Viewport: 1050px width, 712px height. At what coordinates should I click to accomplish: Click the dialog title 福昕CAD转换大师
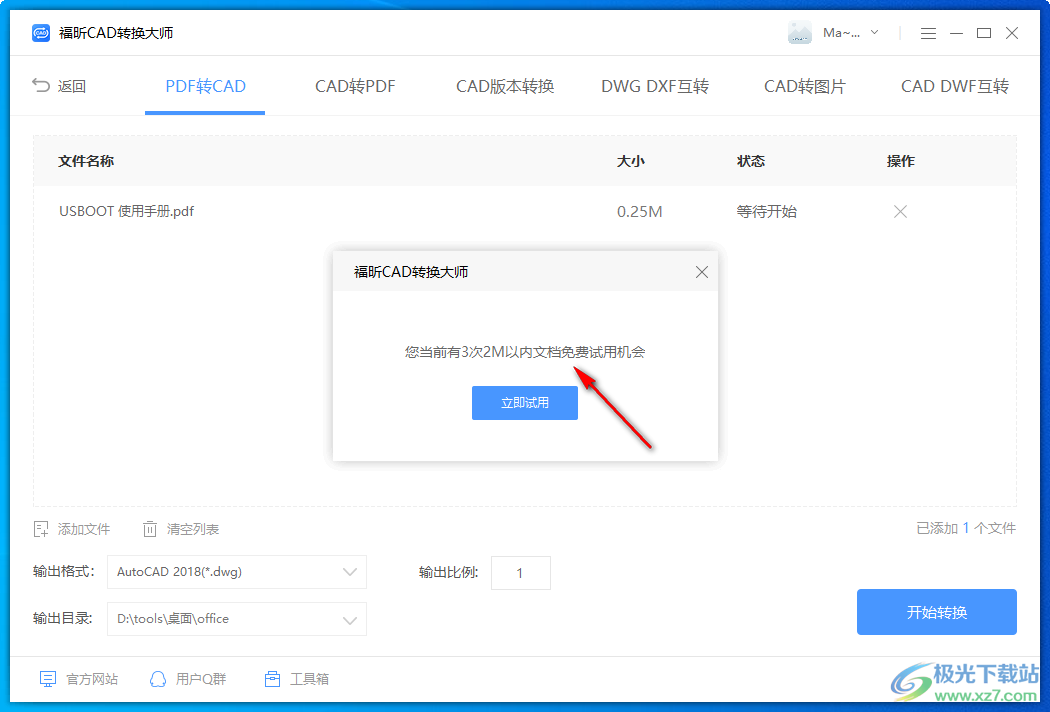[410, 272]
